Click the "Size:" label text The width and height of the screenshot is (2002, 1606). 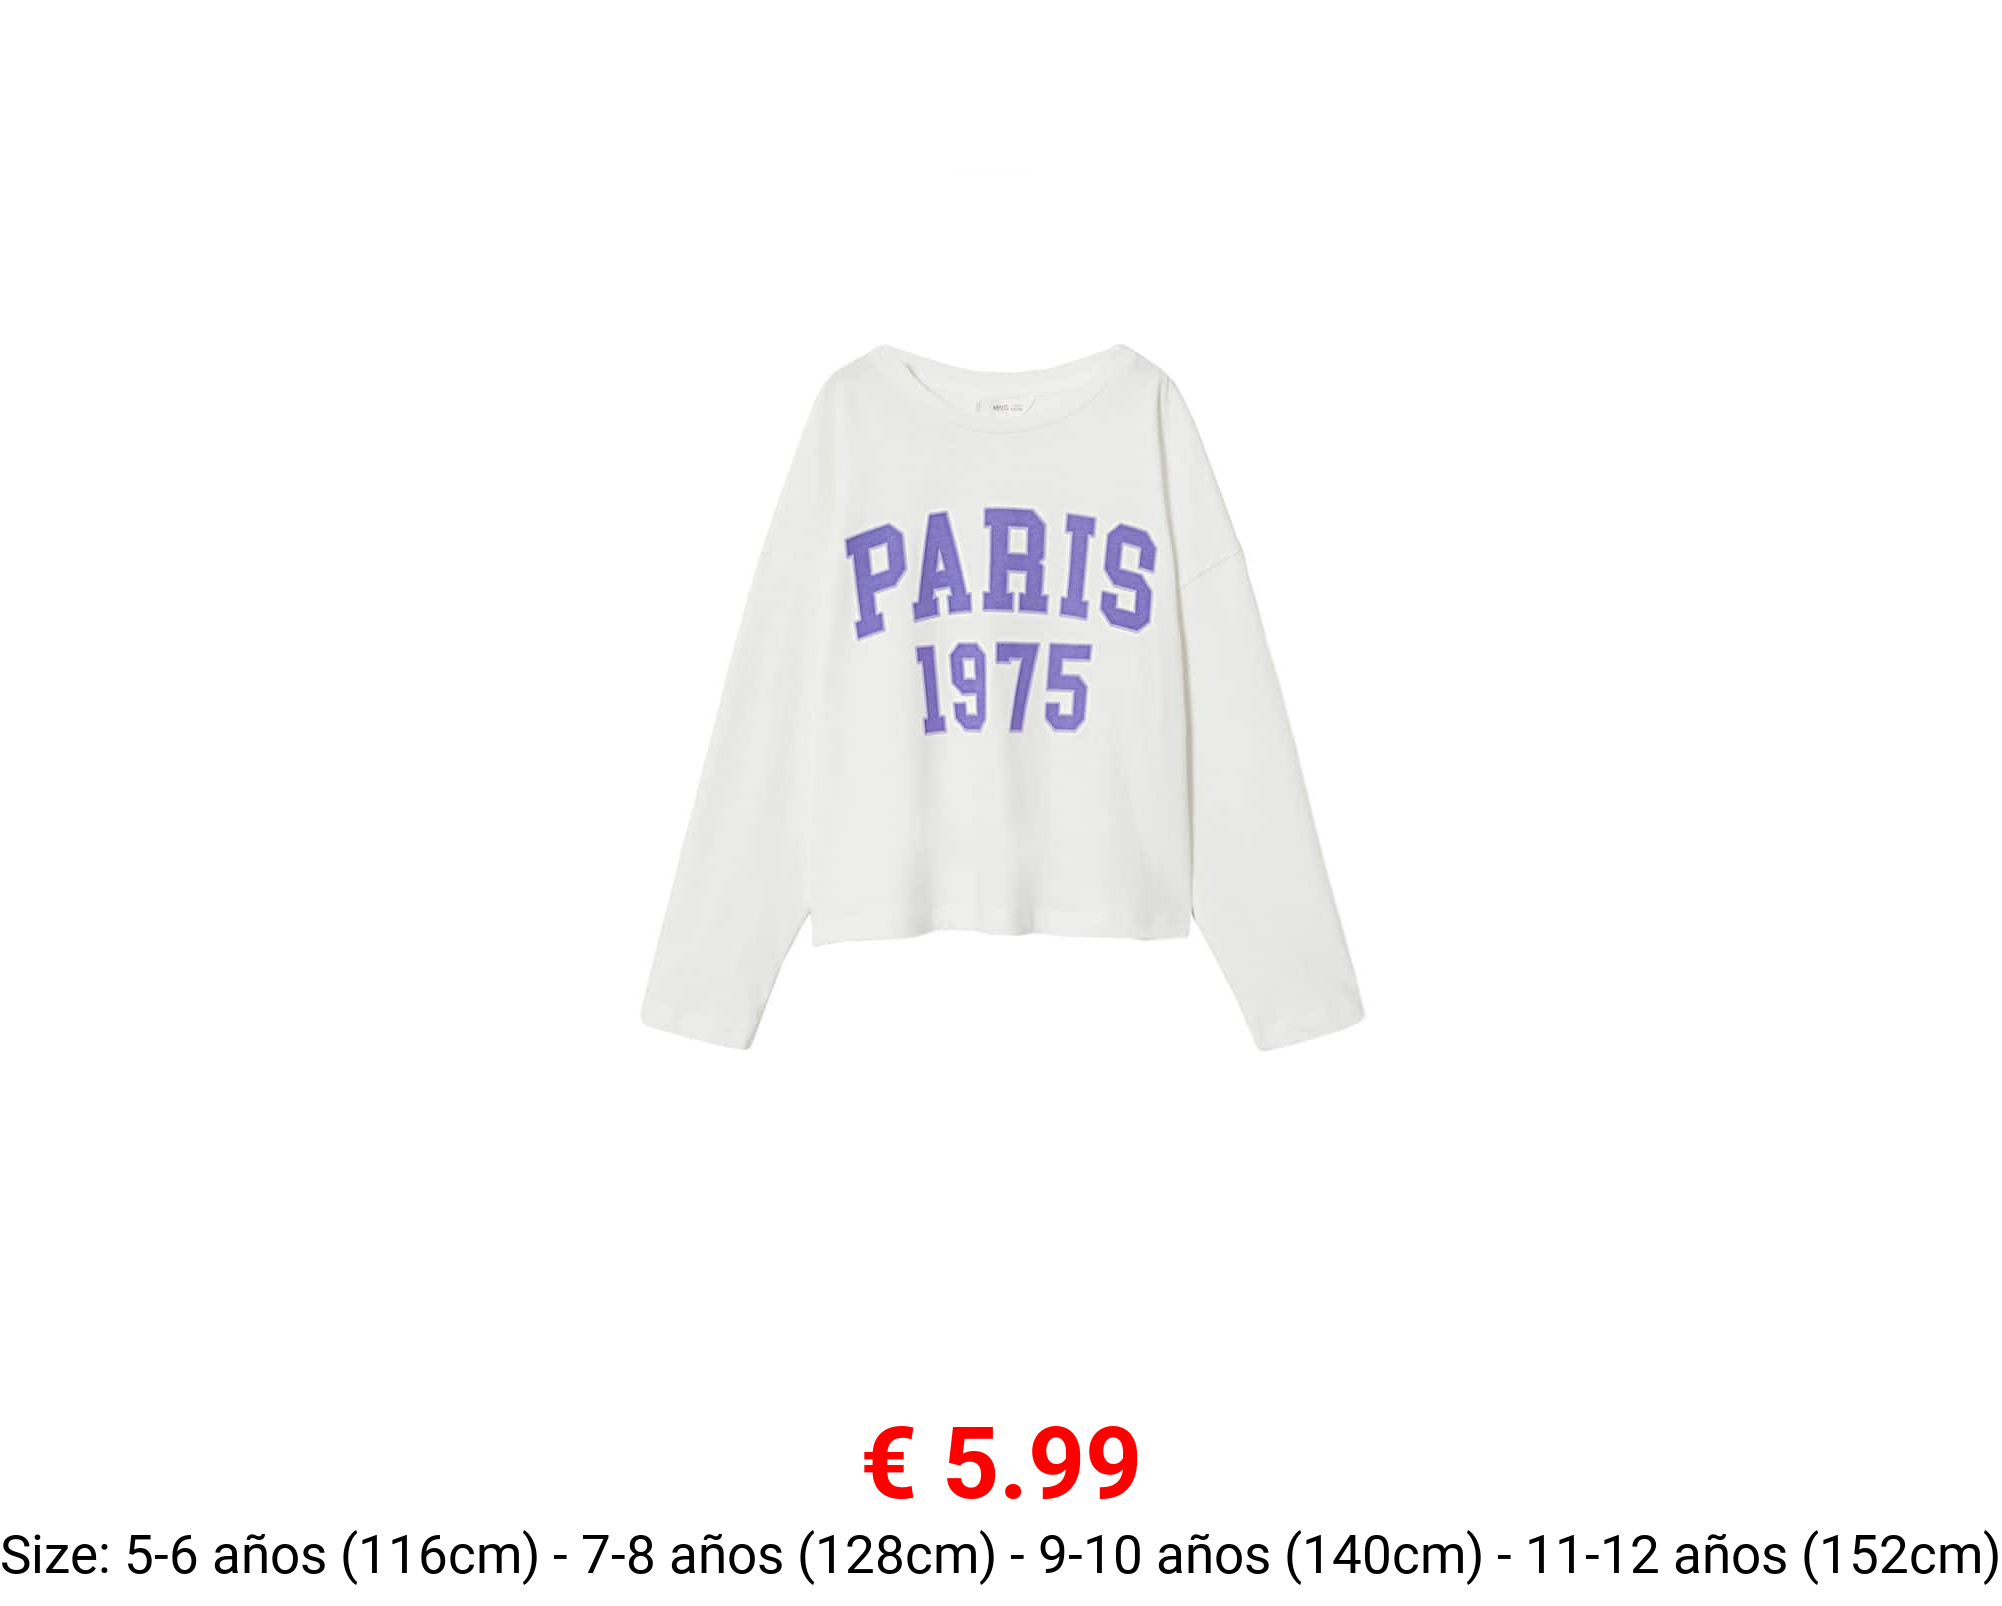57,1556
